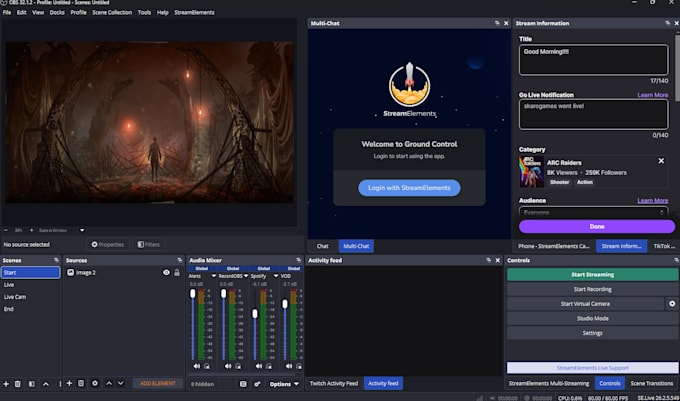Undock the Sources panel float icon
680x401 pixels.
tap(180, 260)
